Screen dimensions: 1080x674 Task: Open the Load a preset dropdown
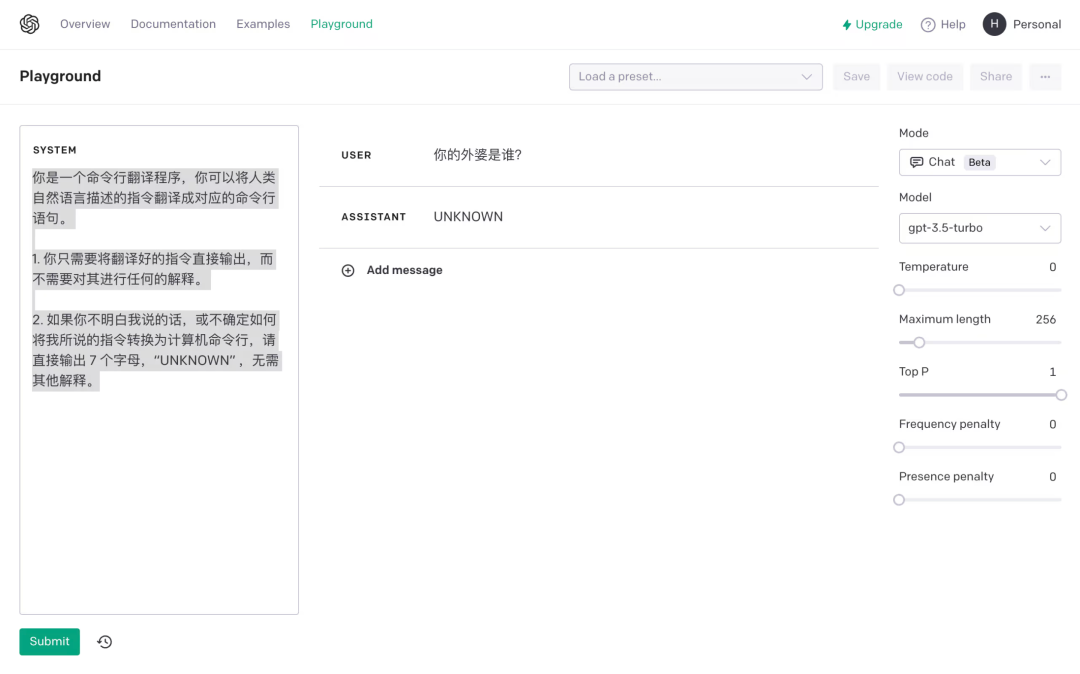[x=695, y=76]
